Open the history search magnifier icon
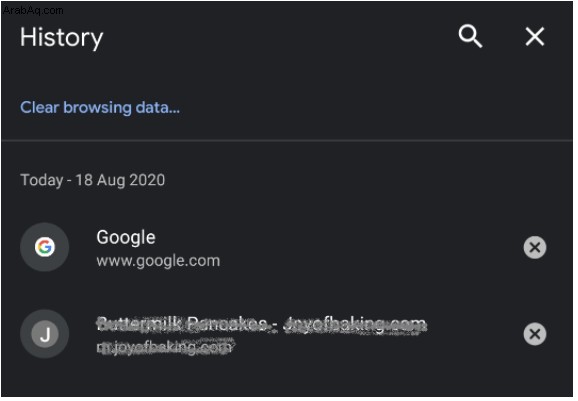Screen dimensions: 578x401 470,36
